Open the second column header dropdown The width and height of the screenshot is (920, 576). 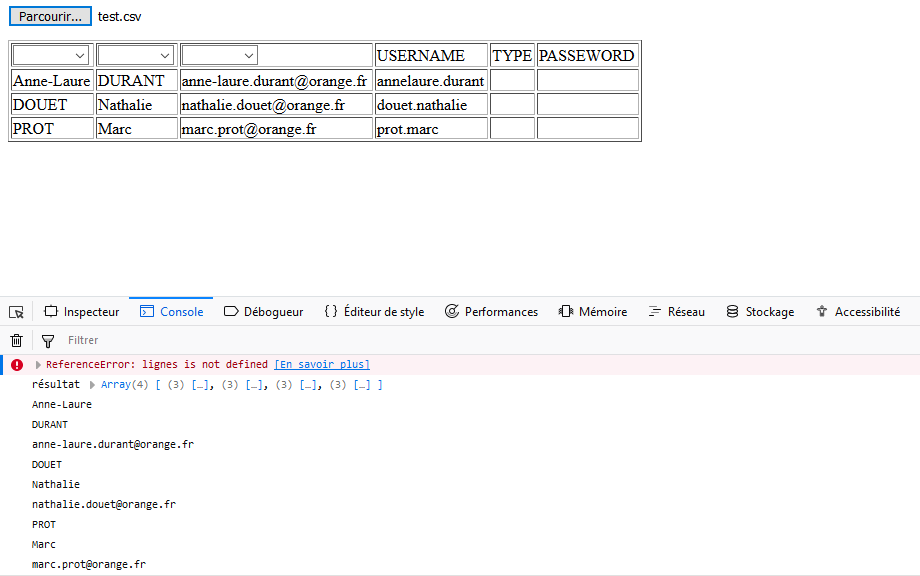(x=134, y=54)
